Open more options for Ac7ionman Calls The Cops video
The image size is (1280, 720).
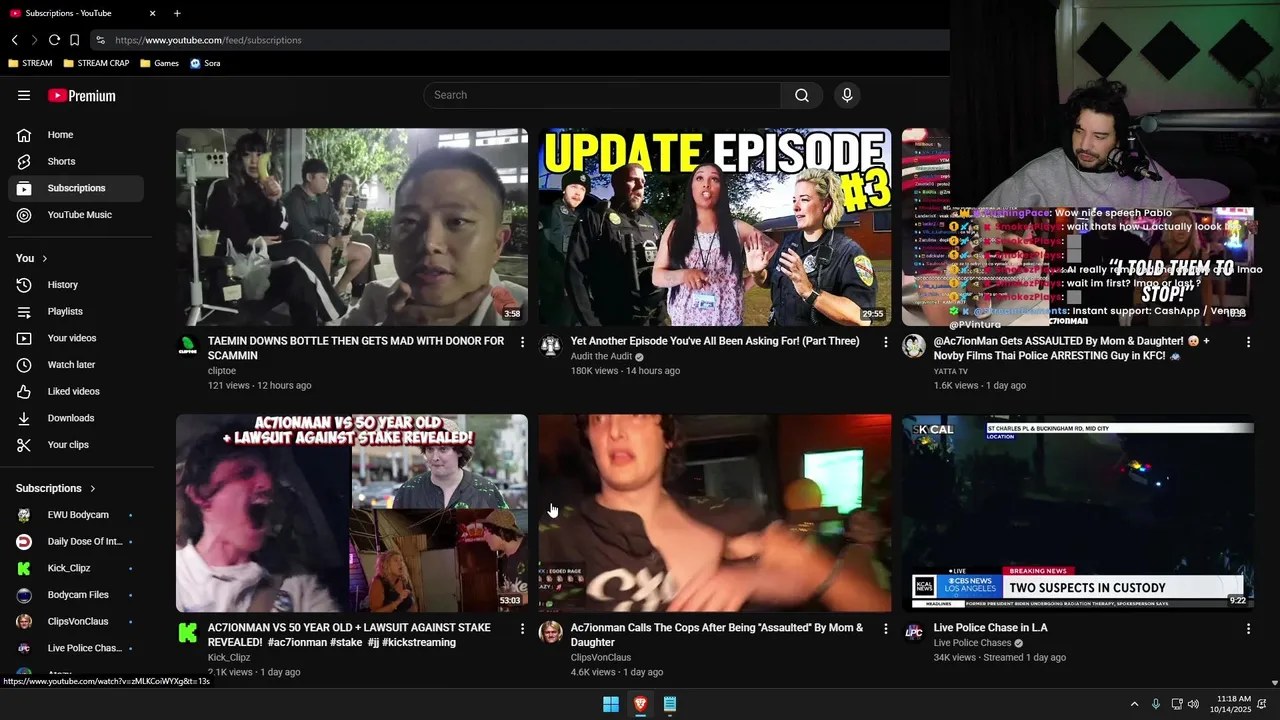click(x=885, y=629)
